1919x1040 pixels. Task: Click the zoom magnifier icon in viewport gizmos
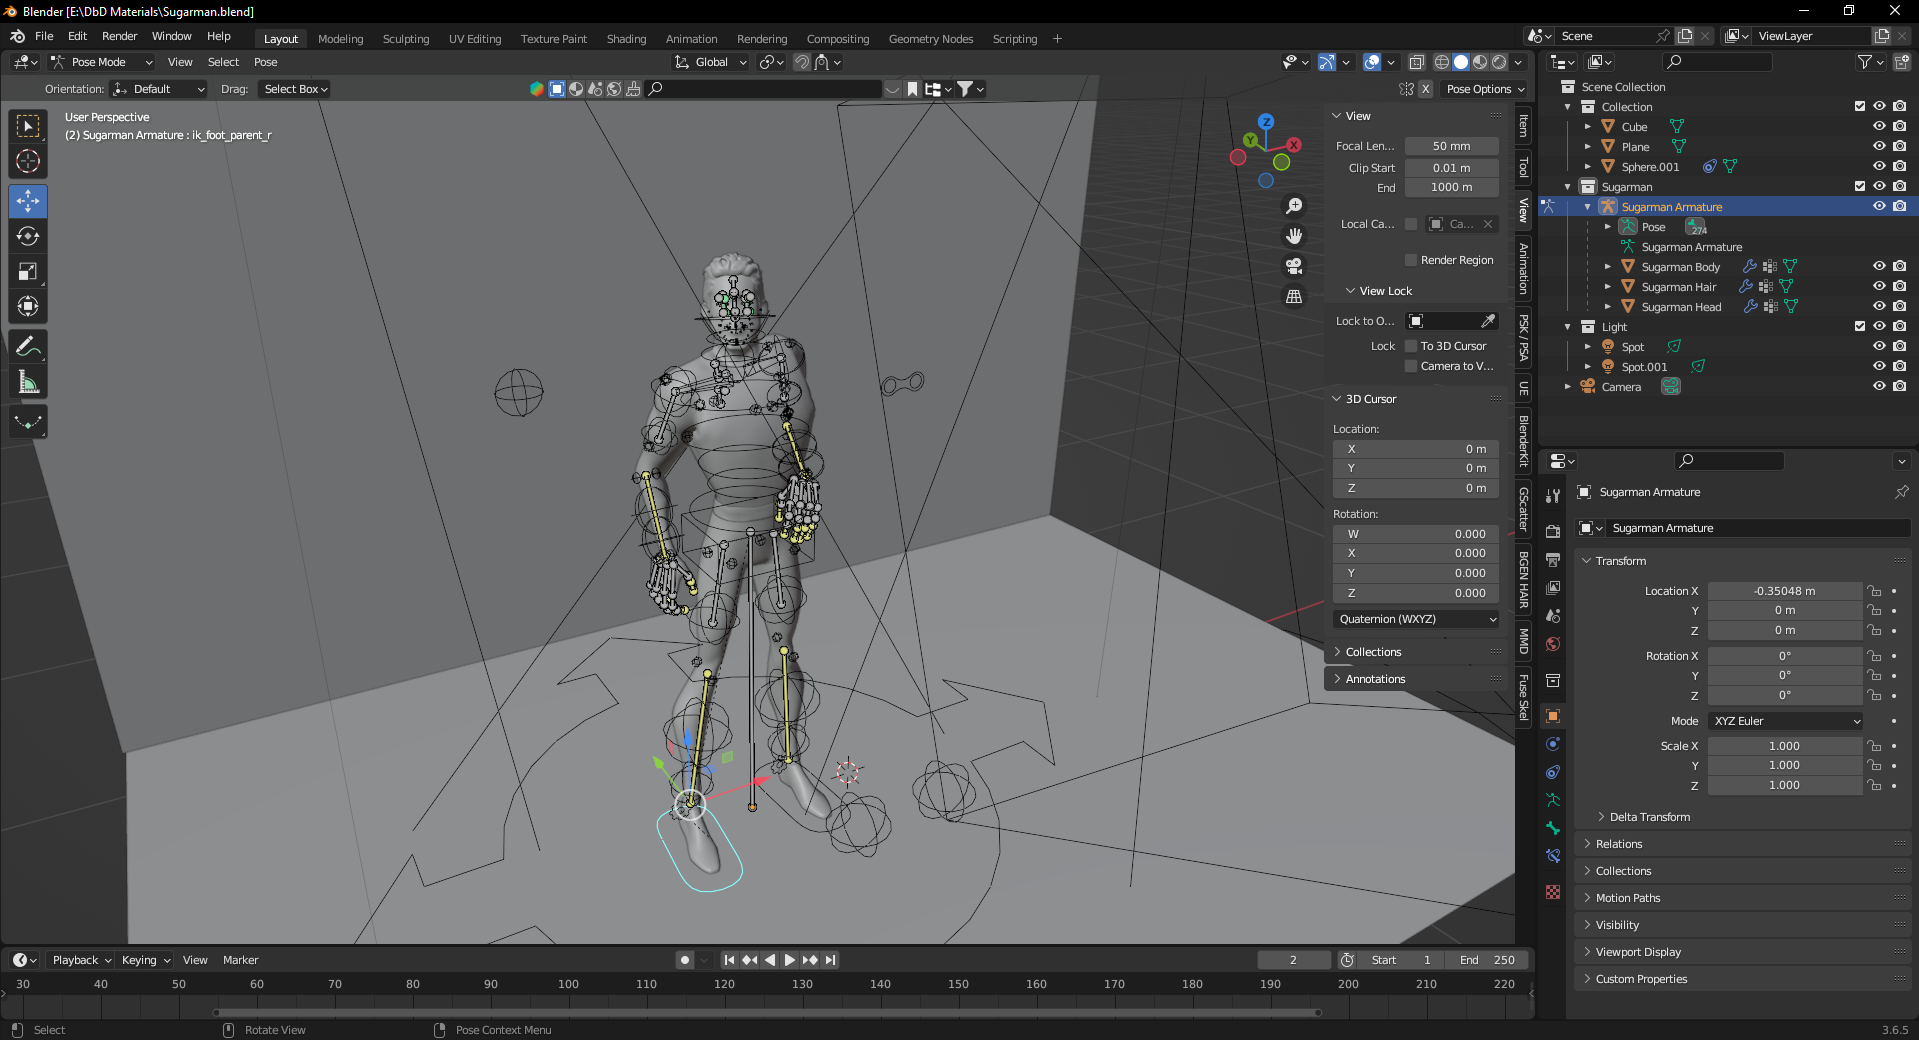(1294, 204)
